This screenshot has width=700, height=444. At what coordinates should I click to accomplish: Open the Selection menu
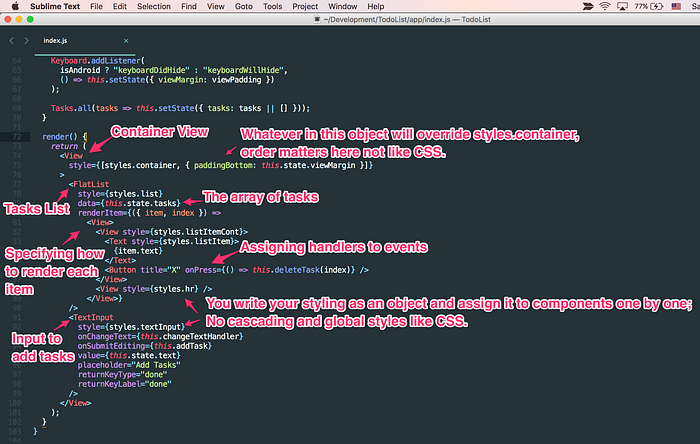tap(154, 6)
